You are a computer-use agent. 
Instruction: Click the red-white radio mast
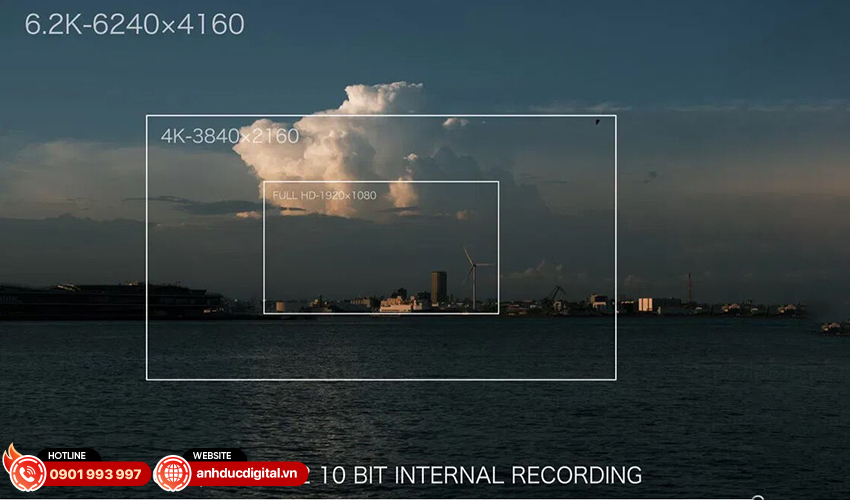(x=689, y=286)
